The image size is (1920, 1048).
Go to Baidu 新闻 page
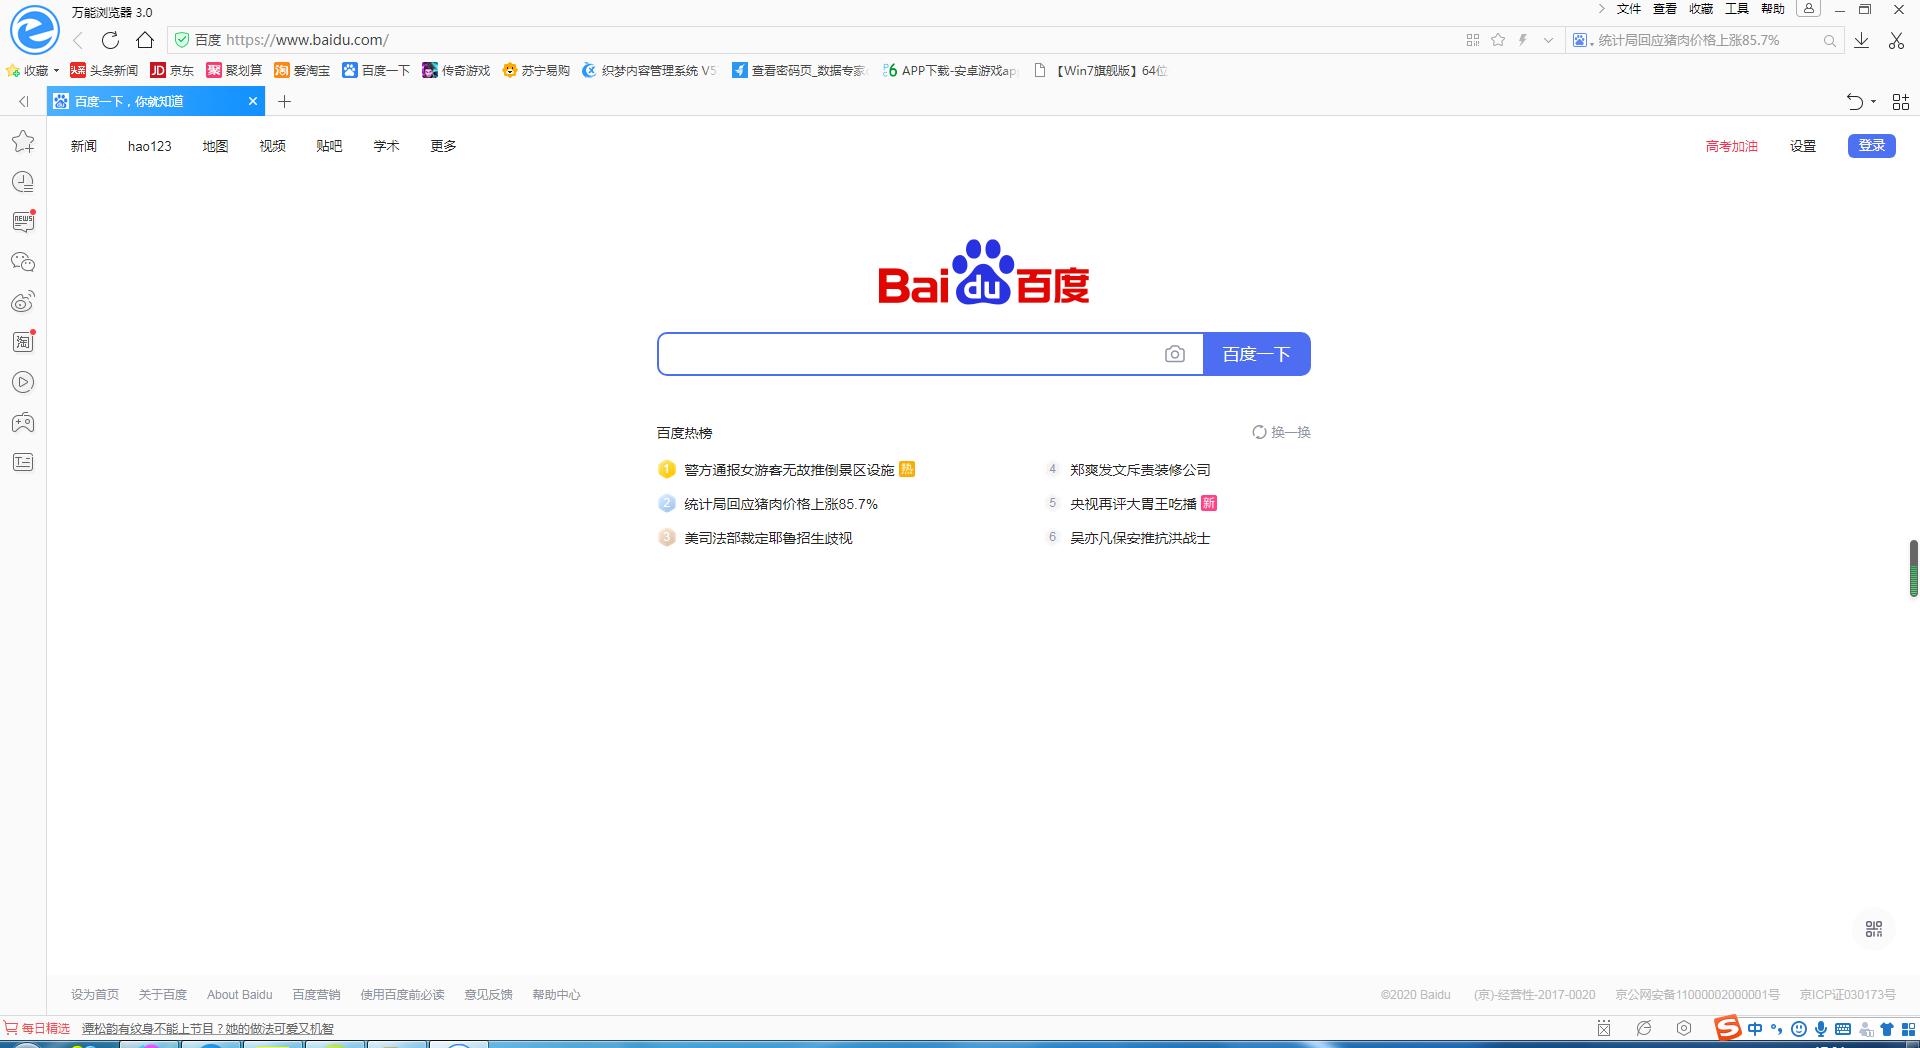tap(84, 146)
